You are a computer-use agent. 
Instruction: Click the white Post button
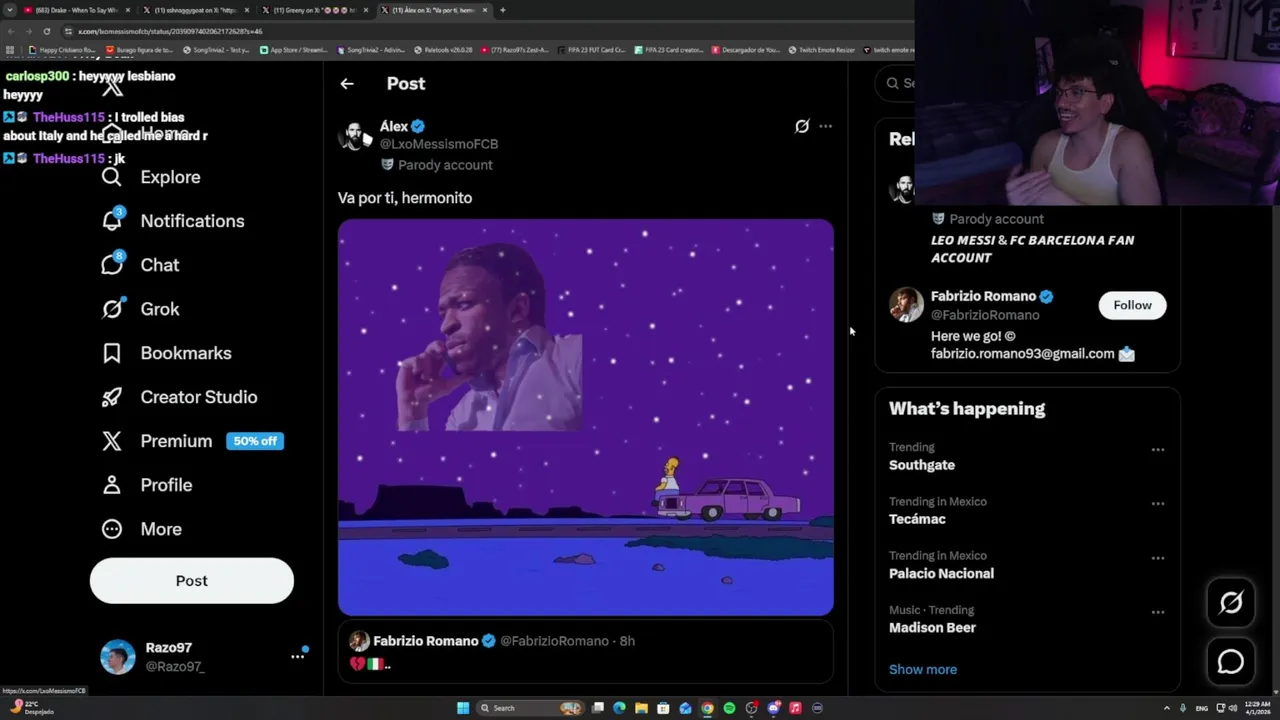(x=192, y=581)
